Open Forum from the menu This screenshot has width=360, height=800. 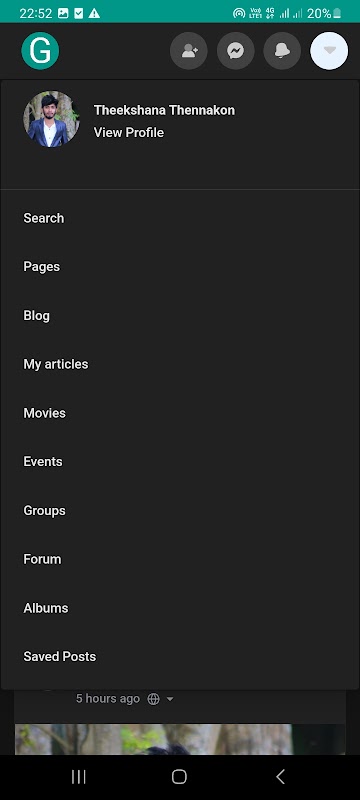coord(42,559)
